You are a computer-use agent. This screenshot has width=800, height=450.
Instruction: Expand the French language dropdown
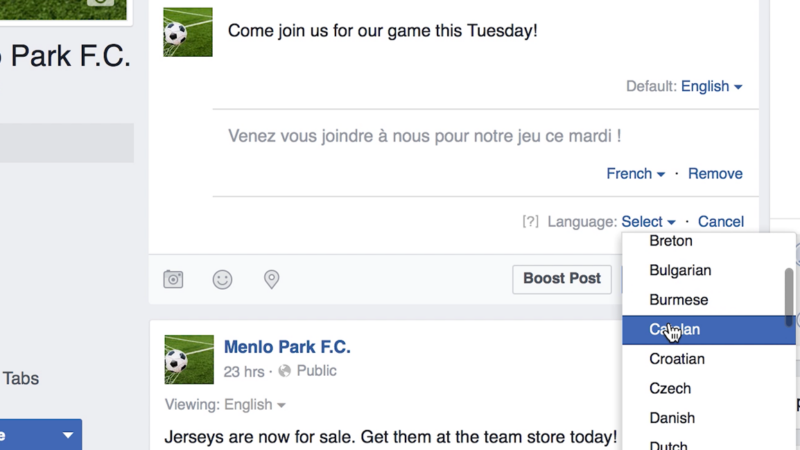[x=635, y=174]
